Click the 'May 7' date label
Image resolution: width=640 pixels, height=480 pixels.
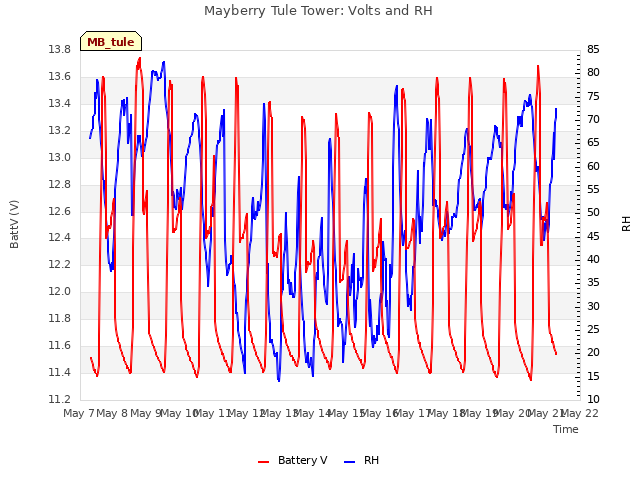[79, 413]
